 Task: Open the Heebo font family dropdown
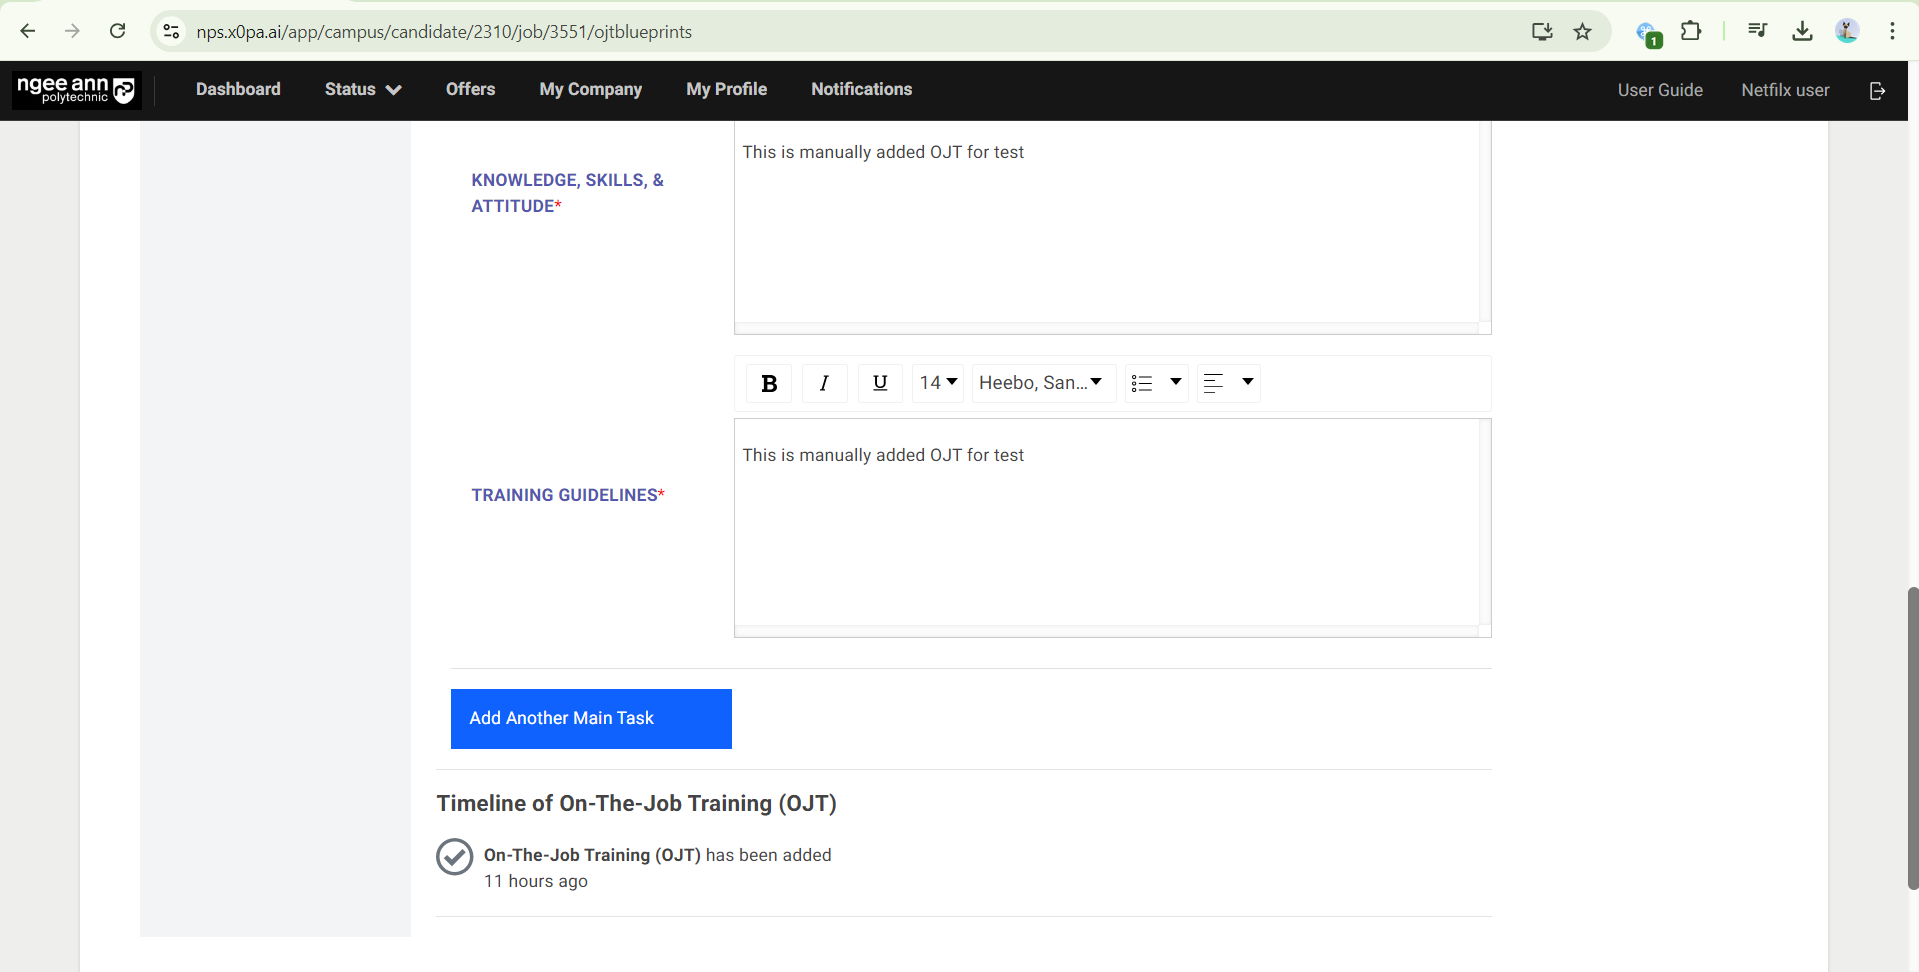[1042, 383]
